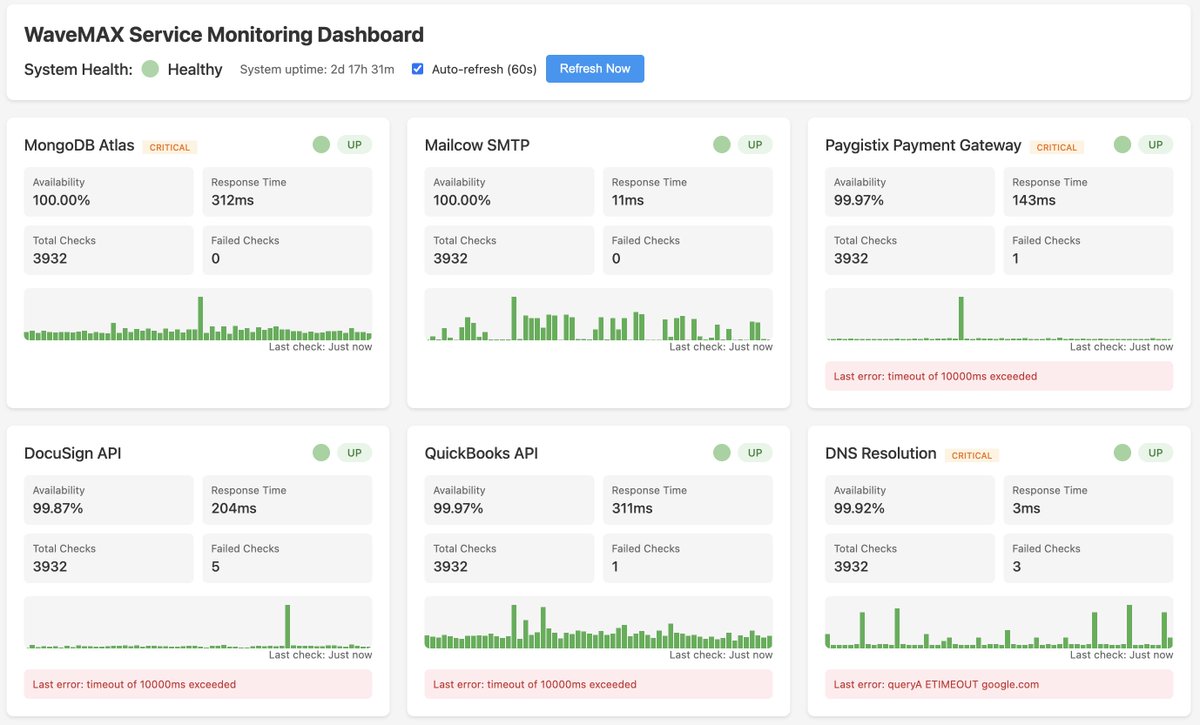Click Paygistix availability 99.97%

[859, 200]
